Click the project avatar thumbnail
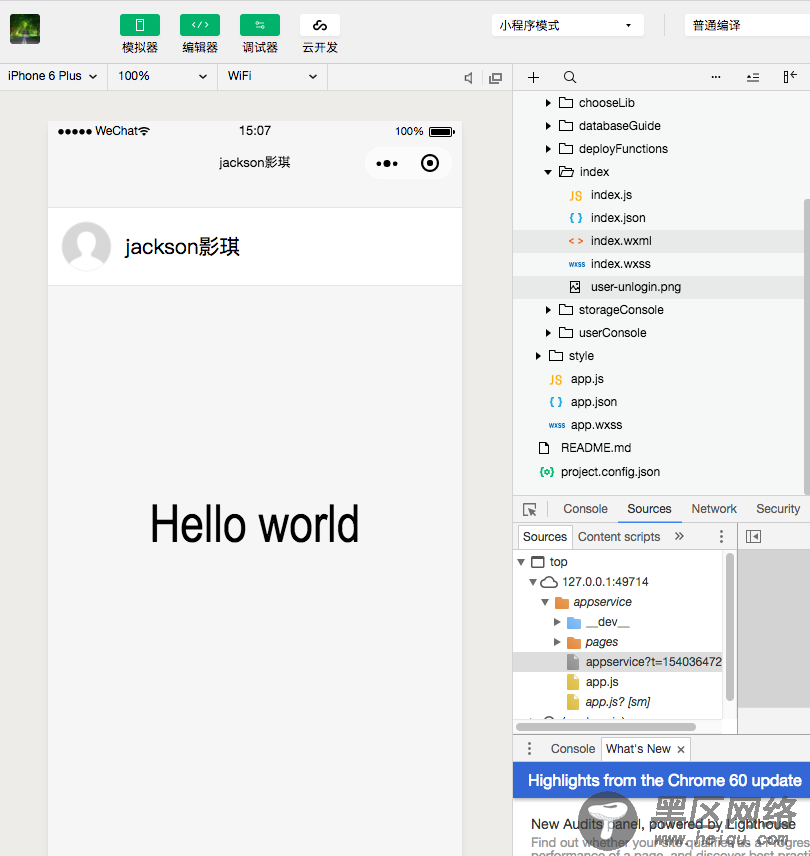Screen dimensions: 810x856 (x=25, y=29)
